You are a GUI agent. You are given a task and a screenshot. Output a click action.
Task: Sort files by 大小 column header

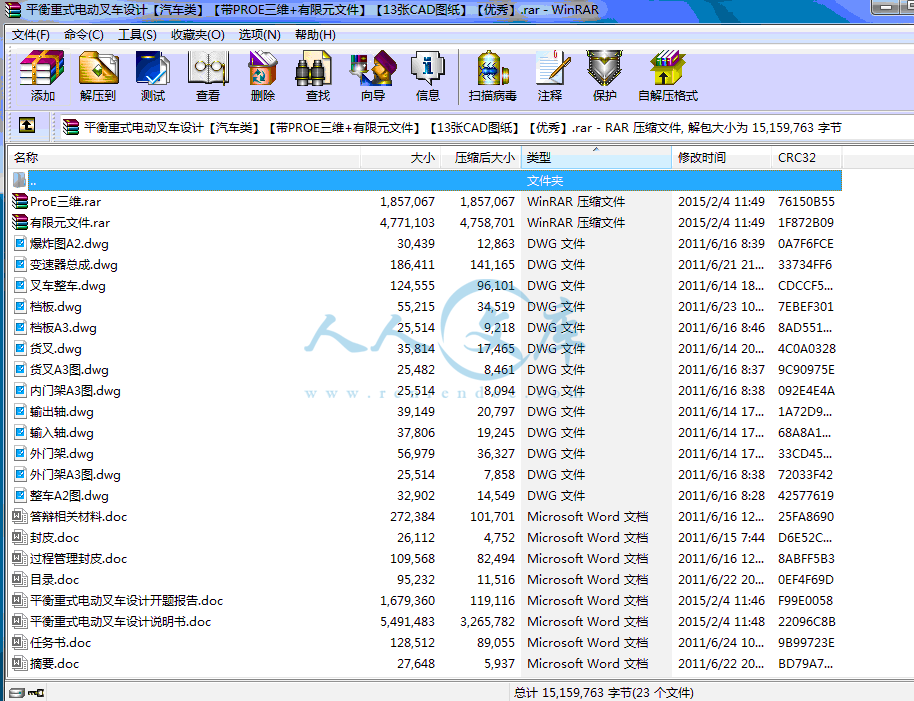pyautogui.click(x=400, y=157)
